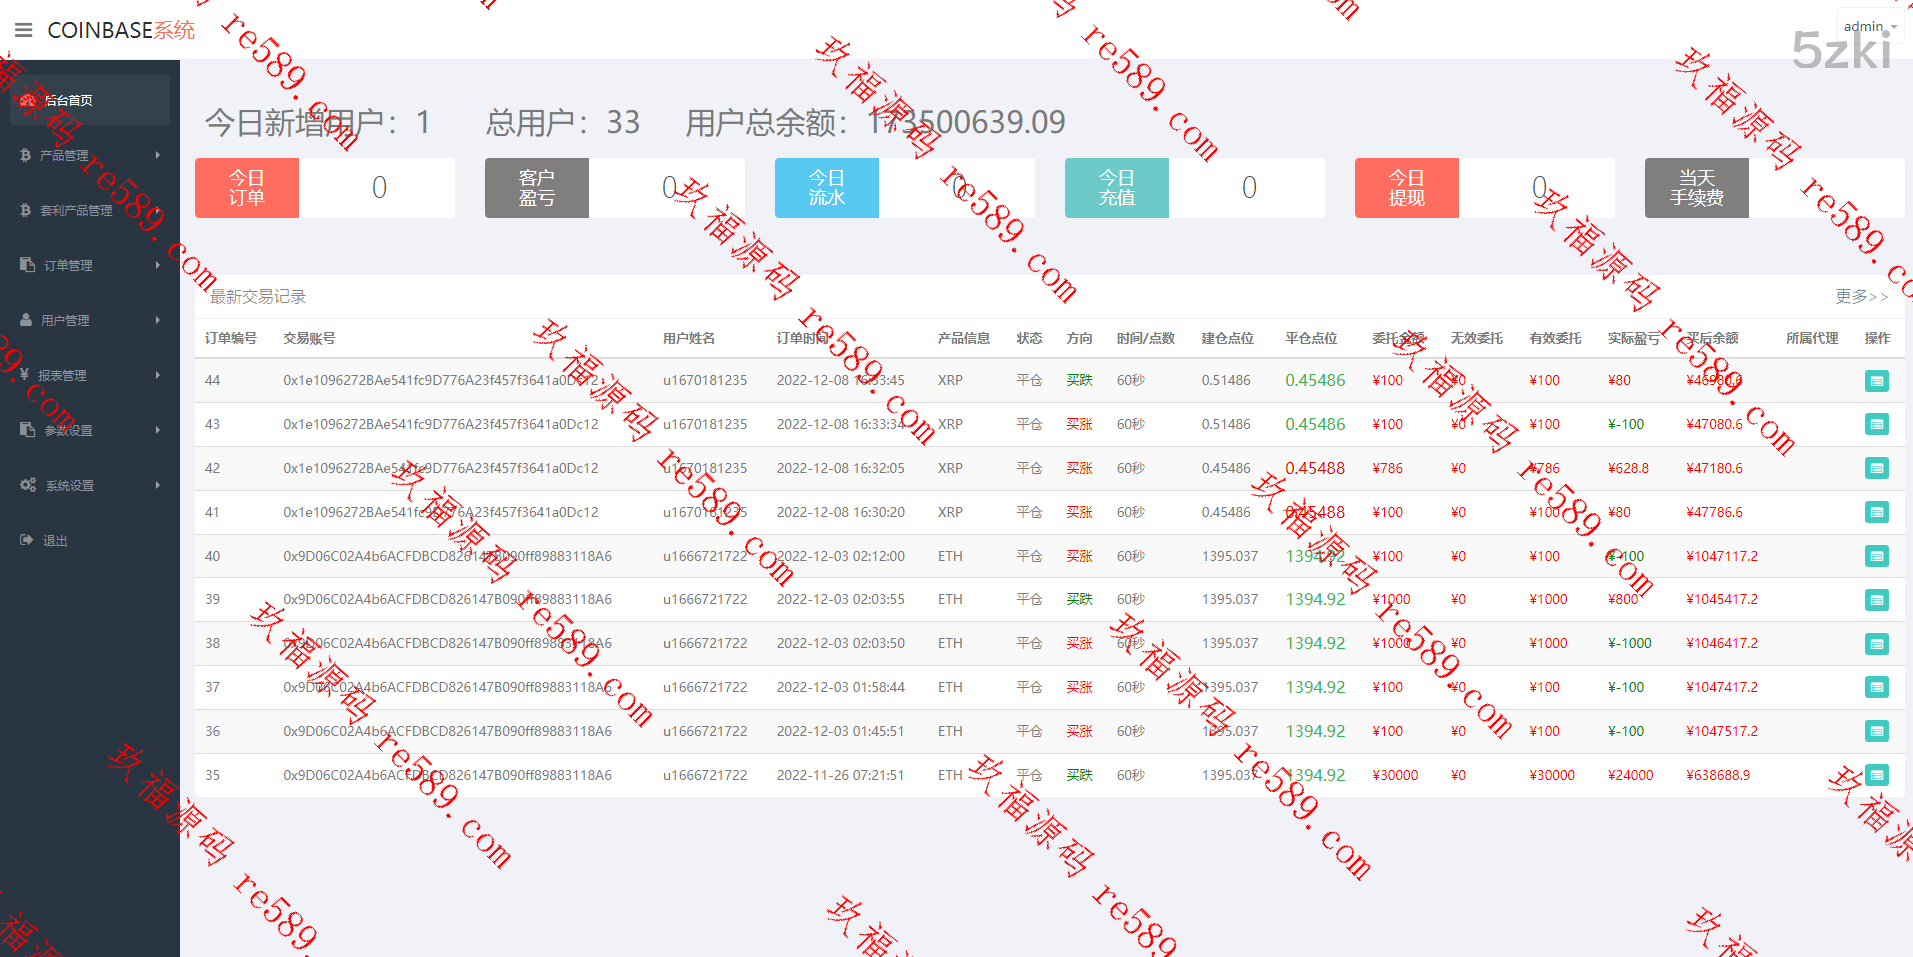Expand the 用户管理 sidebar section

click(x=89, y=320)
